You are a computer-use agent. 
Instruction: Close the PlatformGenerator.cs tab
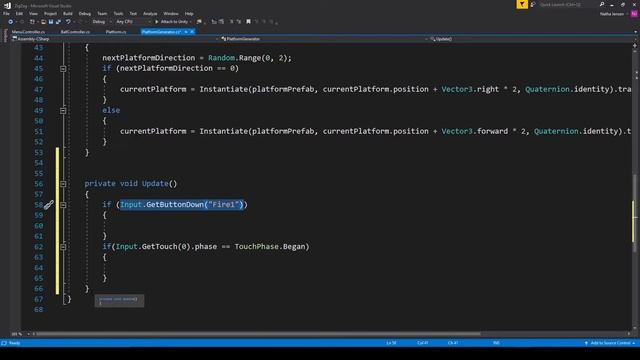[192, 32]
